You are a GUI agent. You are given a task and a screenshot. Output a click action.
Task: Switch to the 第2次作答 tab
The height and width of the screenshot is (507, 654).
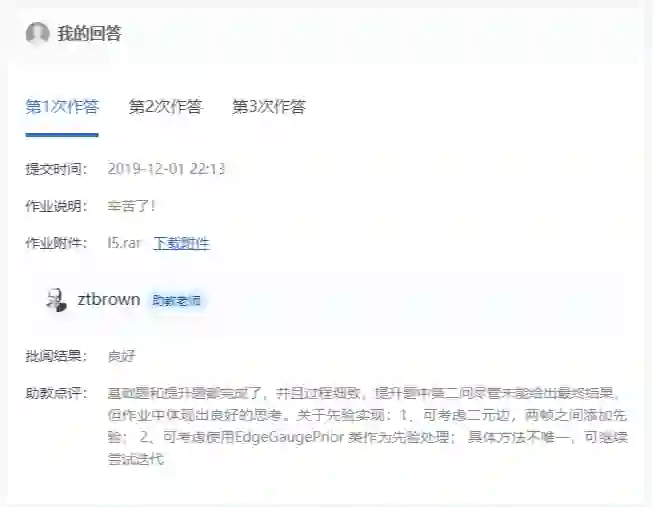click(166, 107)
